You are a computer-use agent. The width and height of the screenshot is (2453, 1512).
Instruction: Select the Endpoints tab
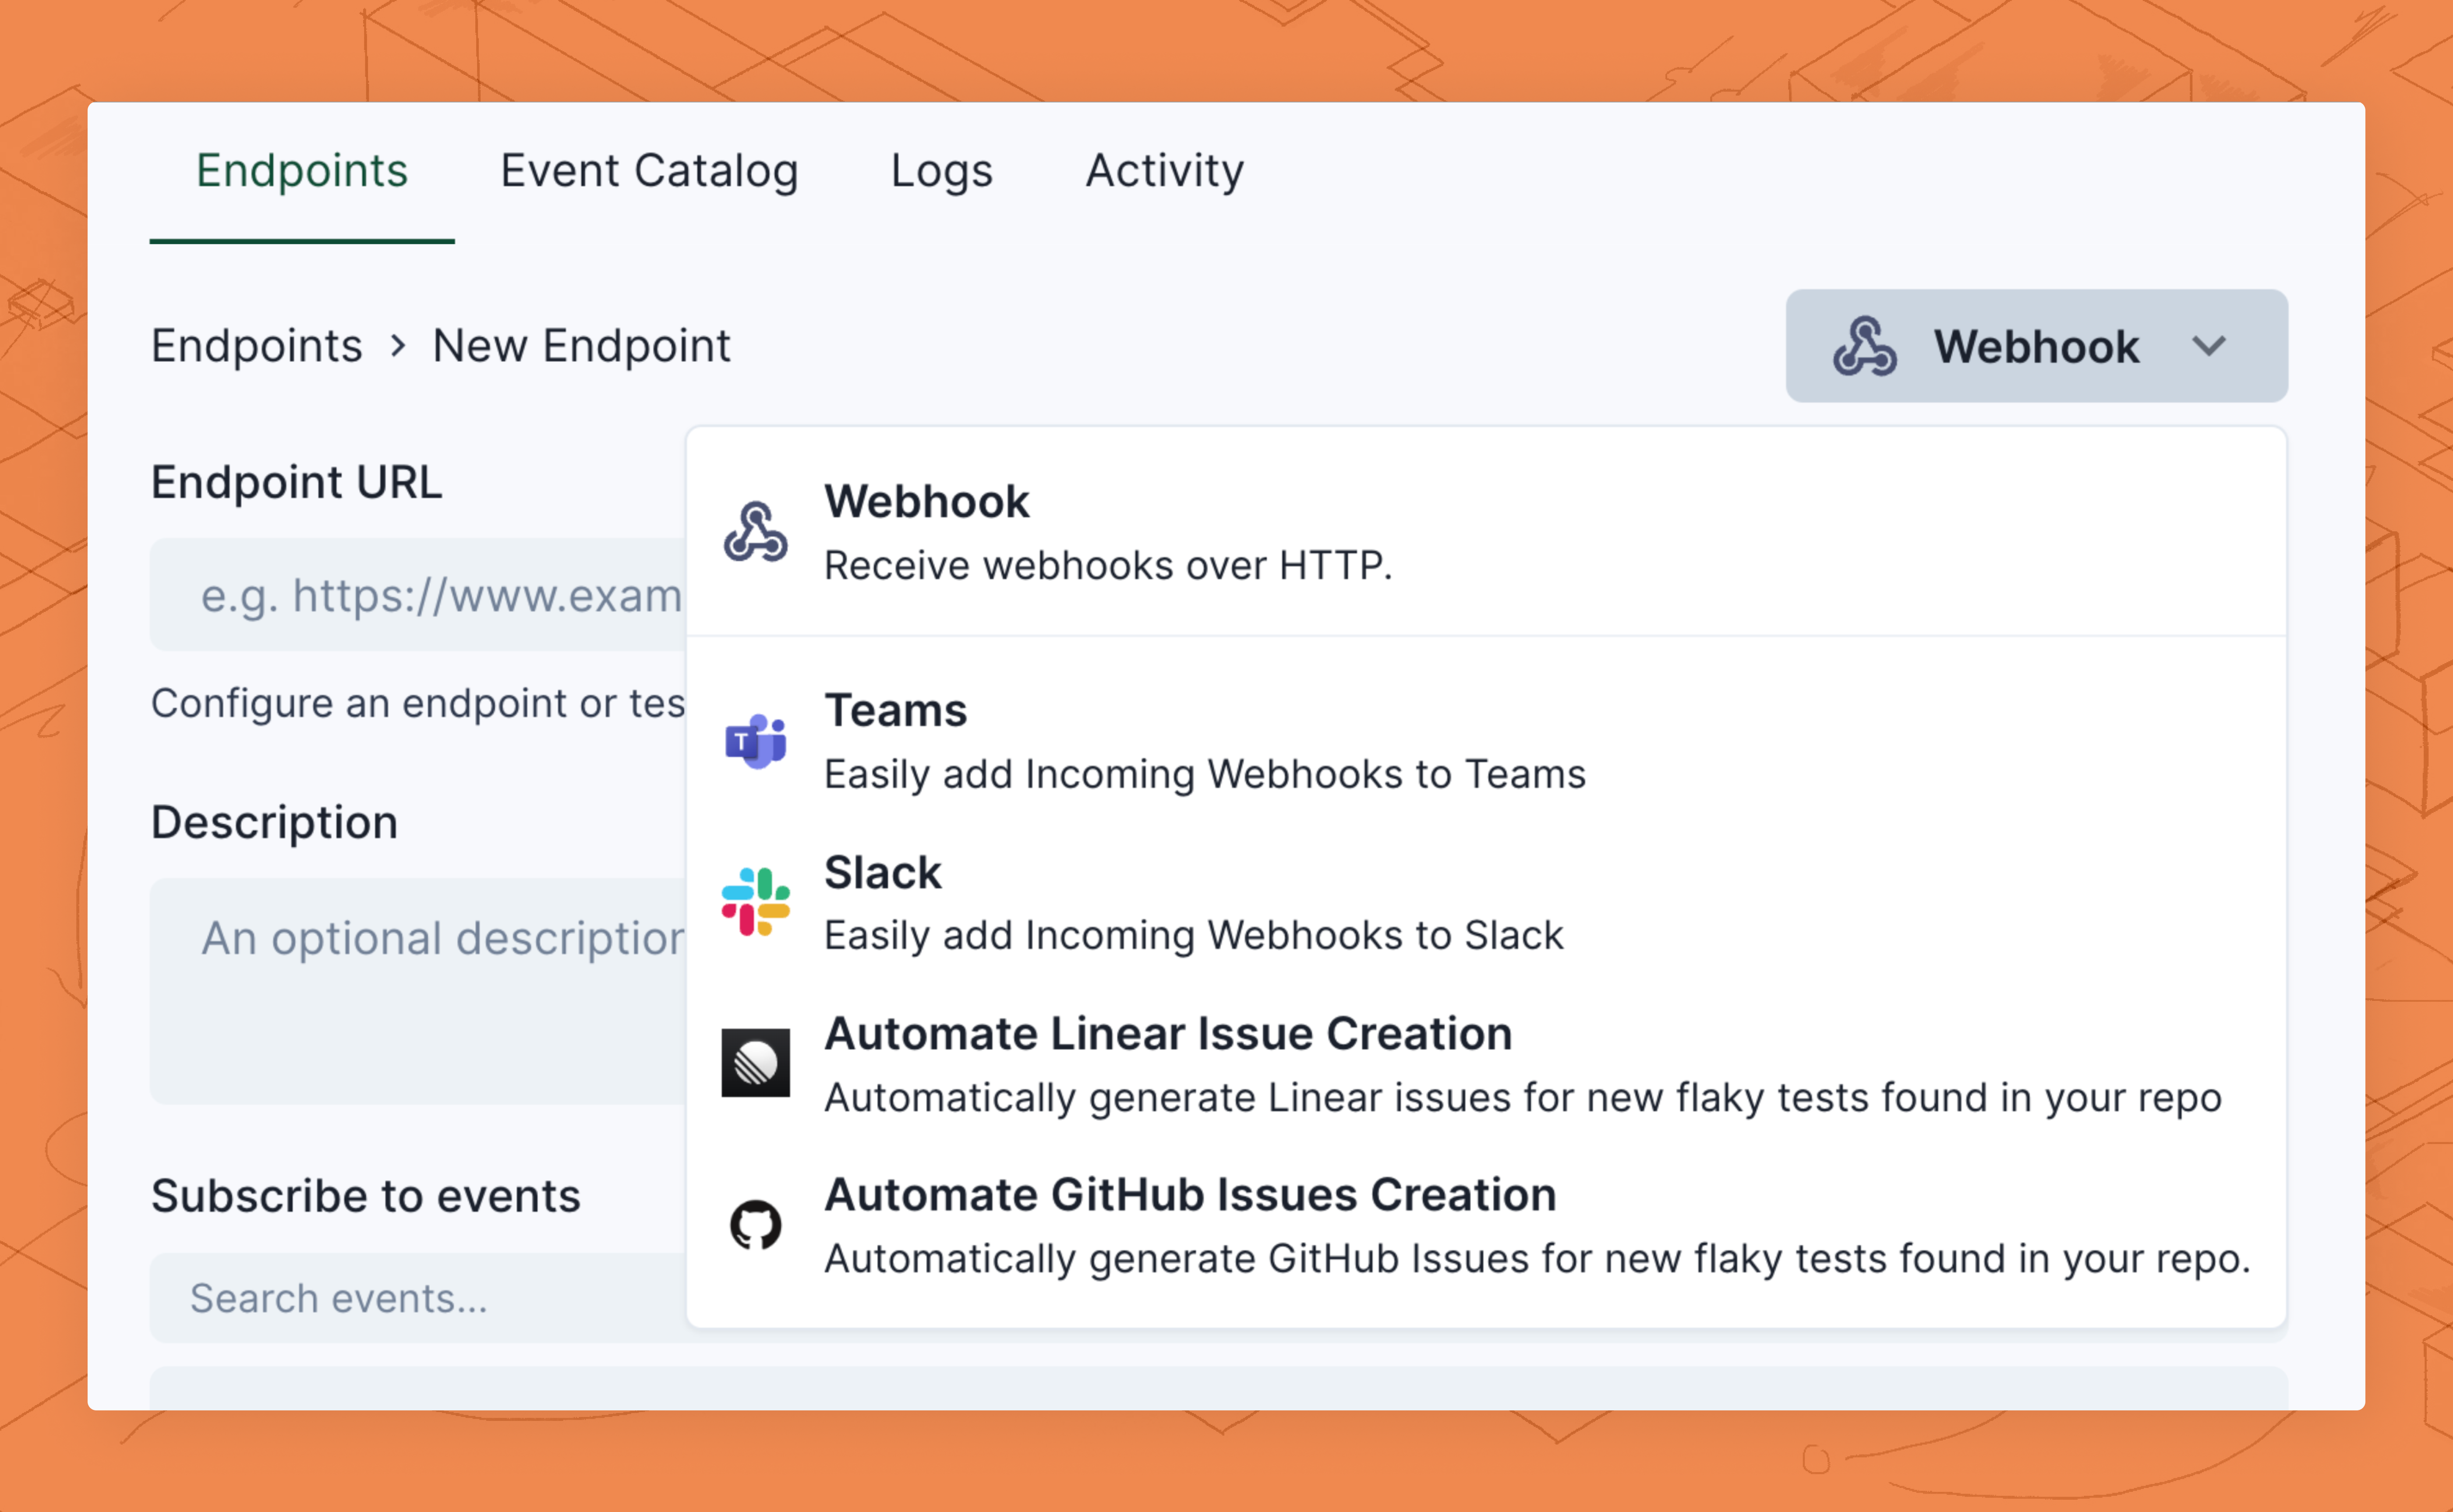click(302, 171)
